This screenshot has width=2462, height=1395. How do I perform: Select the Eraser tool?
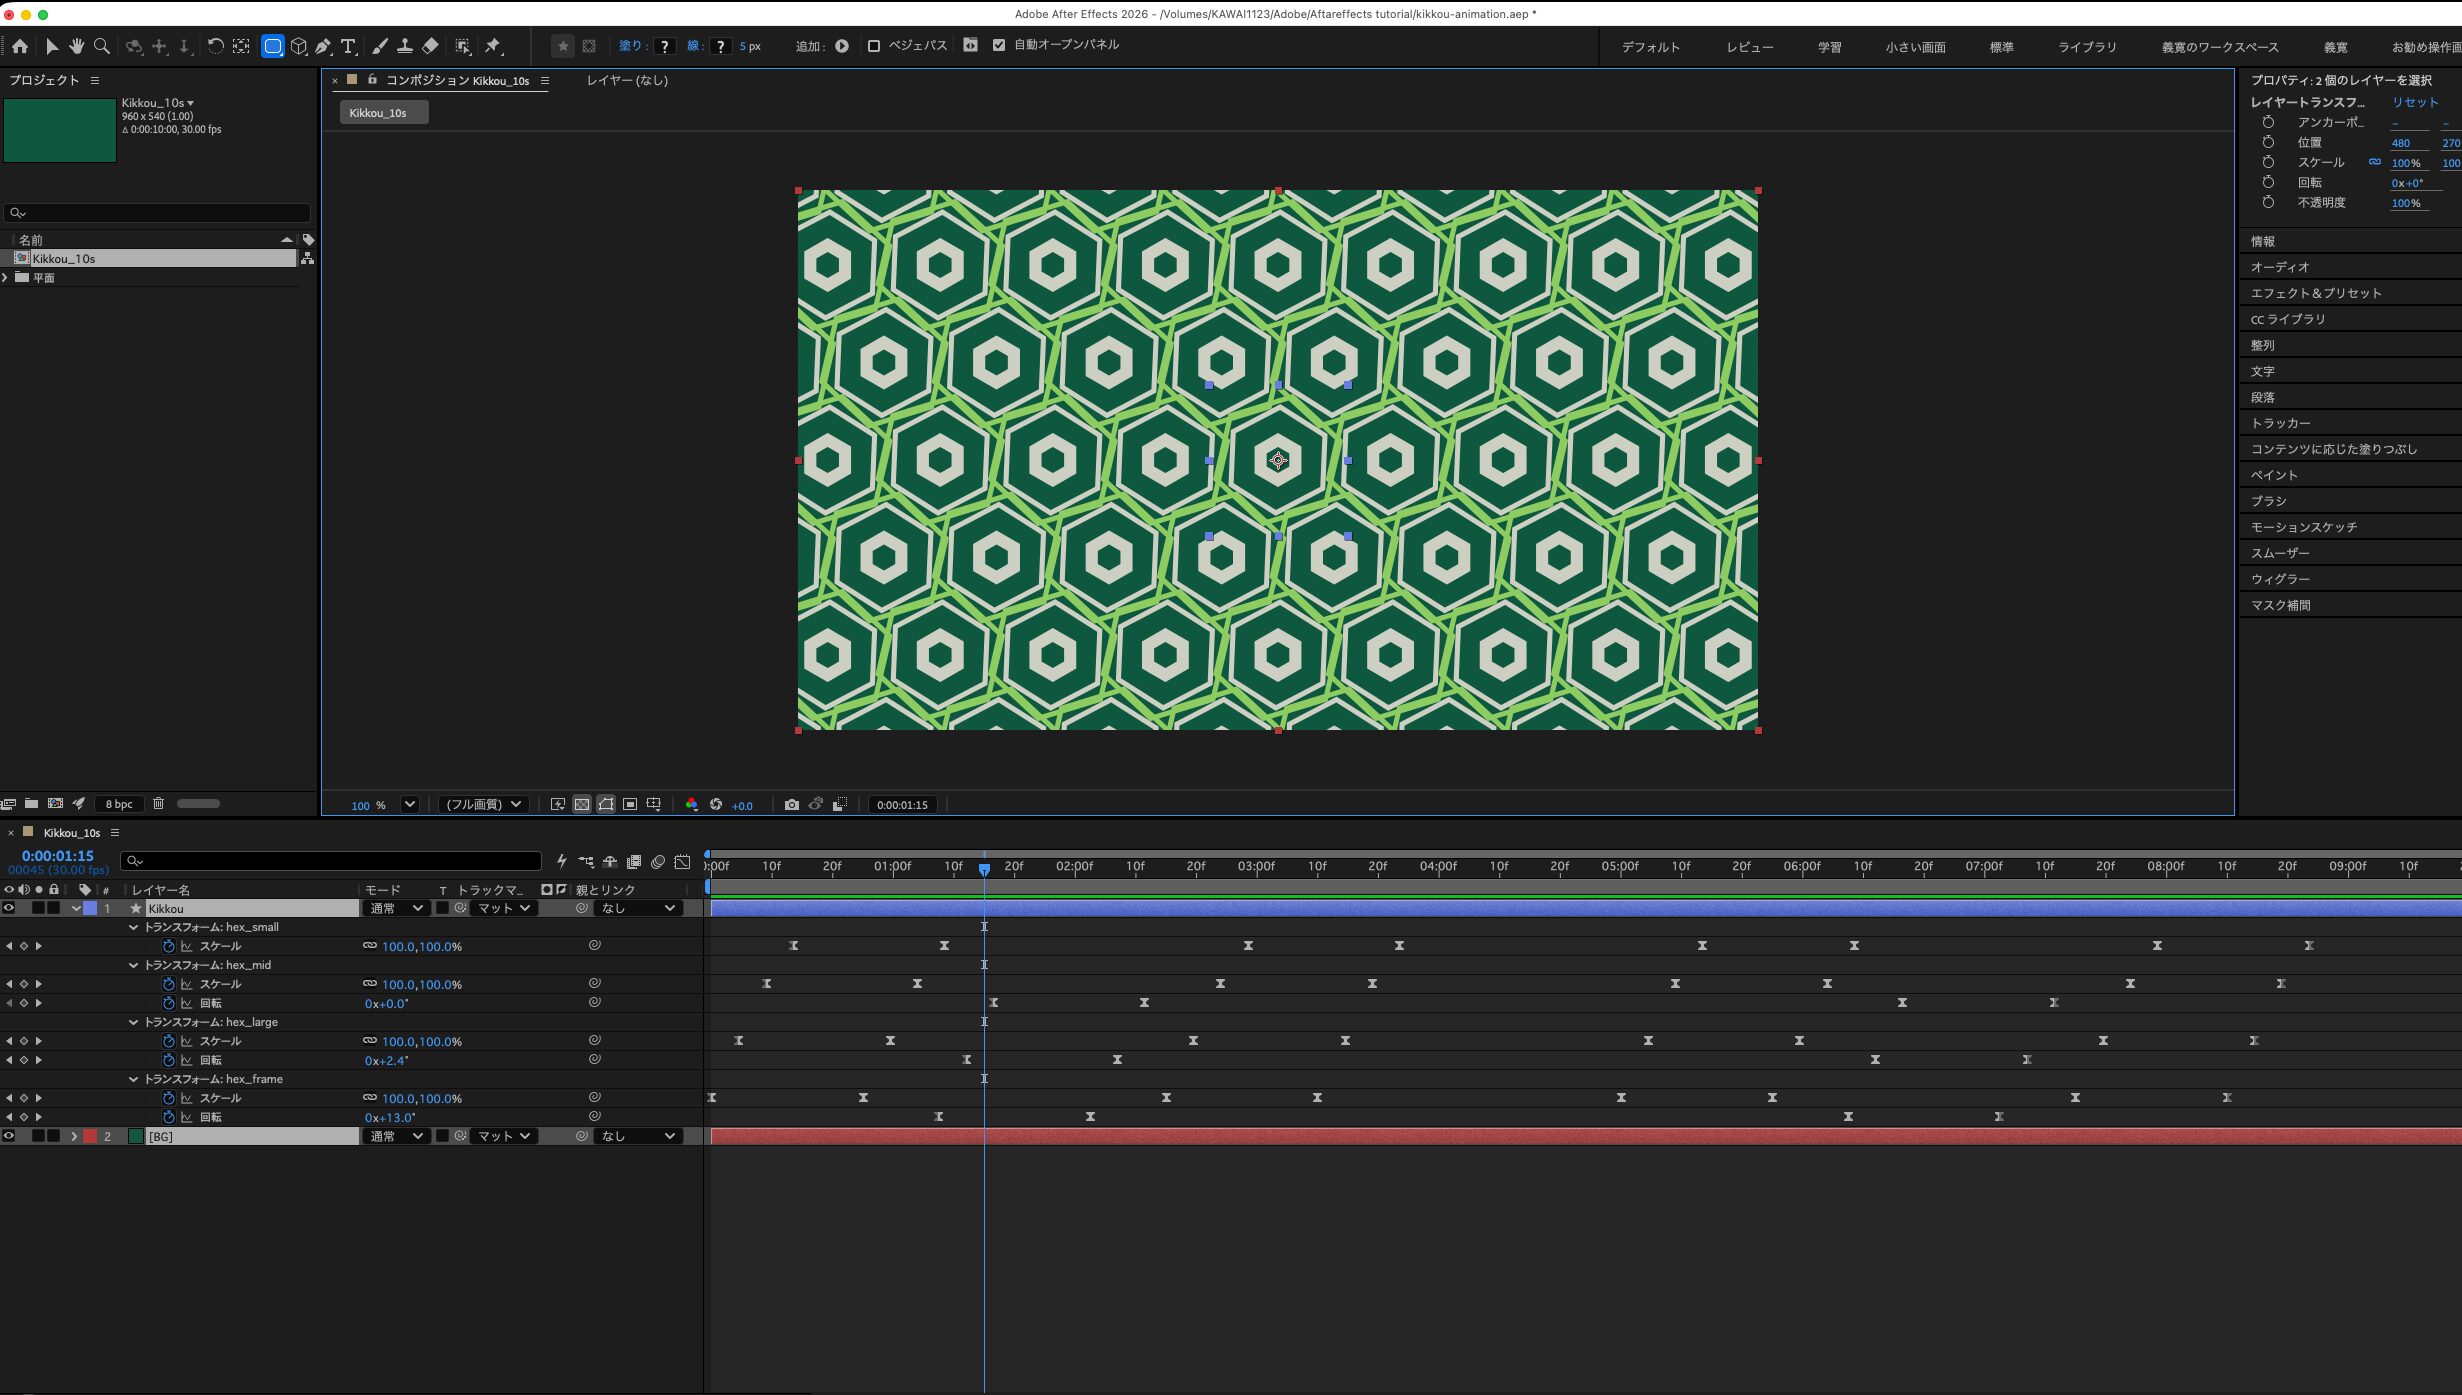click(430, 46)
